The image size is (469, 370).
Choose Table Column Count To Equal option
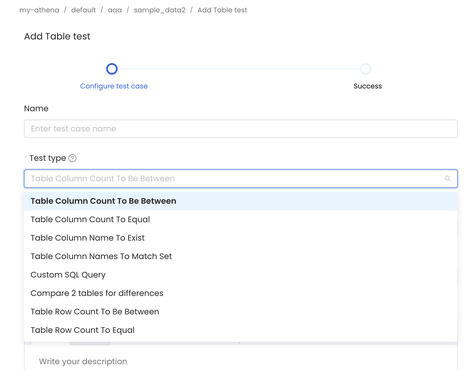[241, 219]
